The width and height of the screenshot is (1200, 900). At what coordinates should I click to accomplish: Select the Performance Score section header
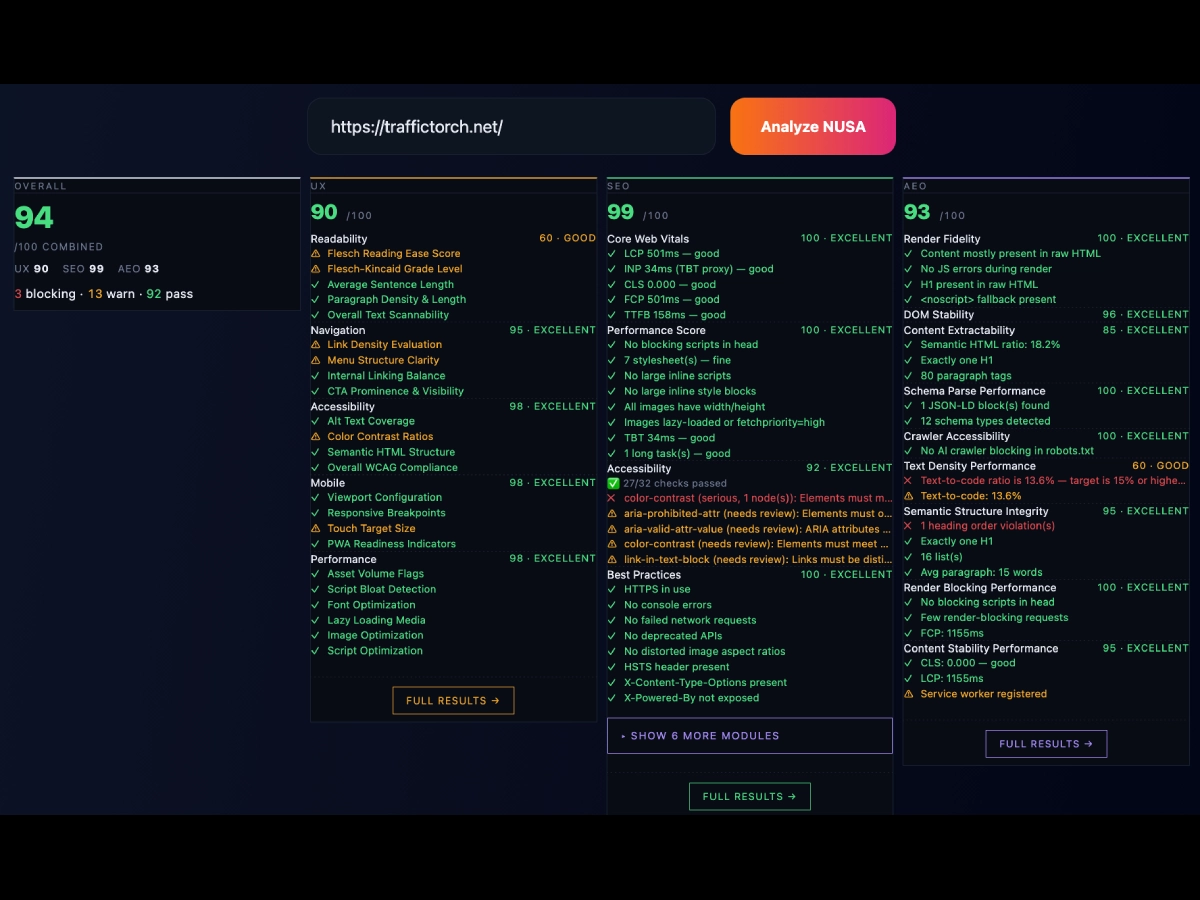(x=656, y=330)
